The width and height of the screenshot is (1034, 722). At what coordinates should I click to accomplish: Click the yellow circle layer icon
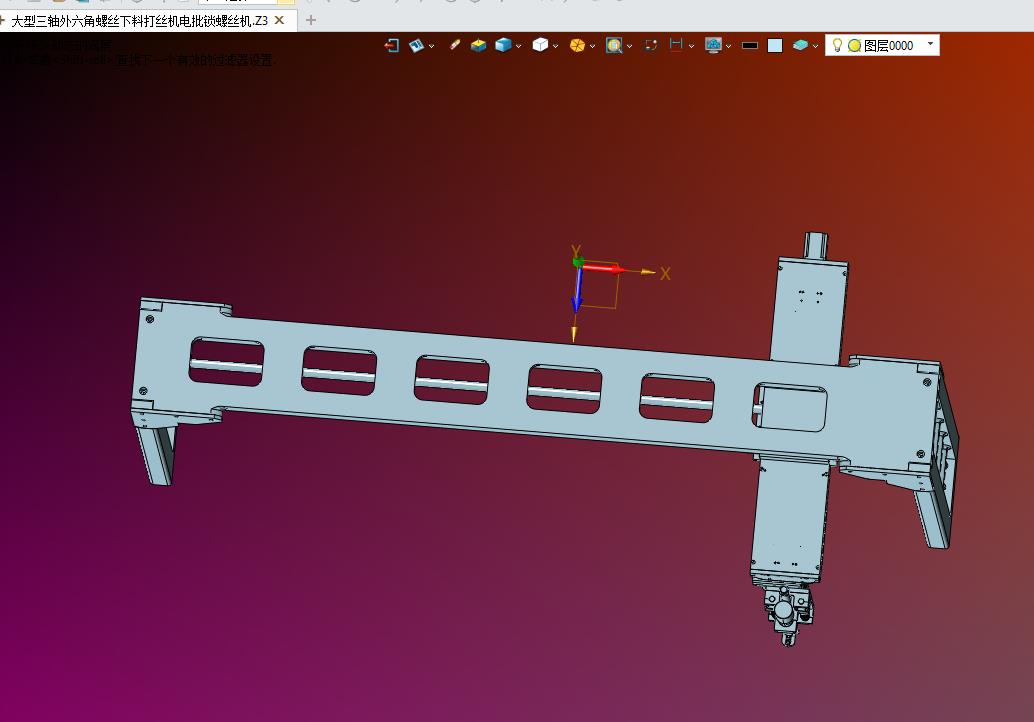[x=854, y=45]
